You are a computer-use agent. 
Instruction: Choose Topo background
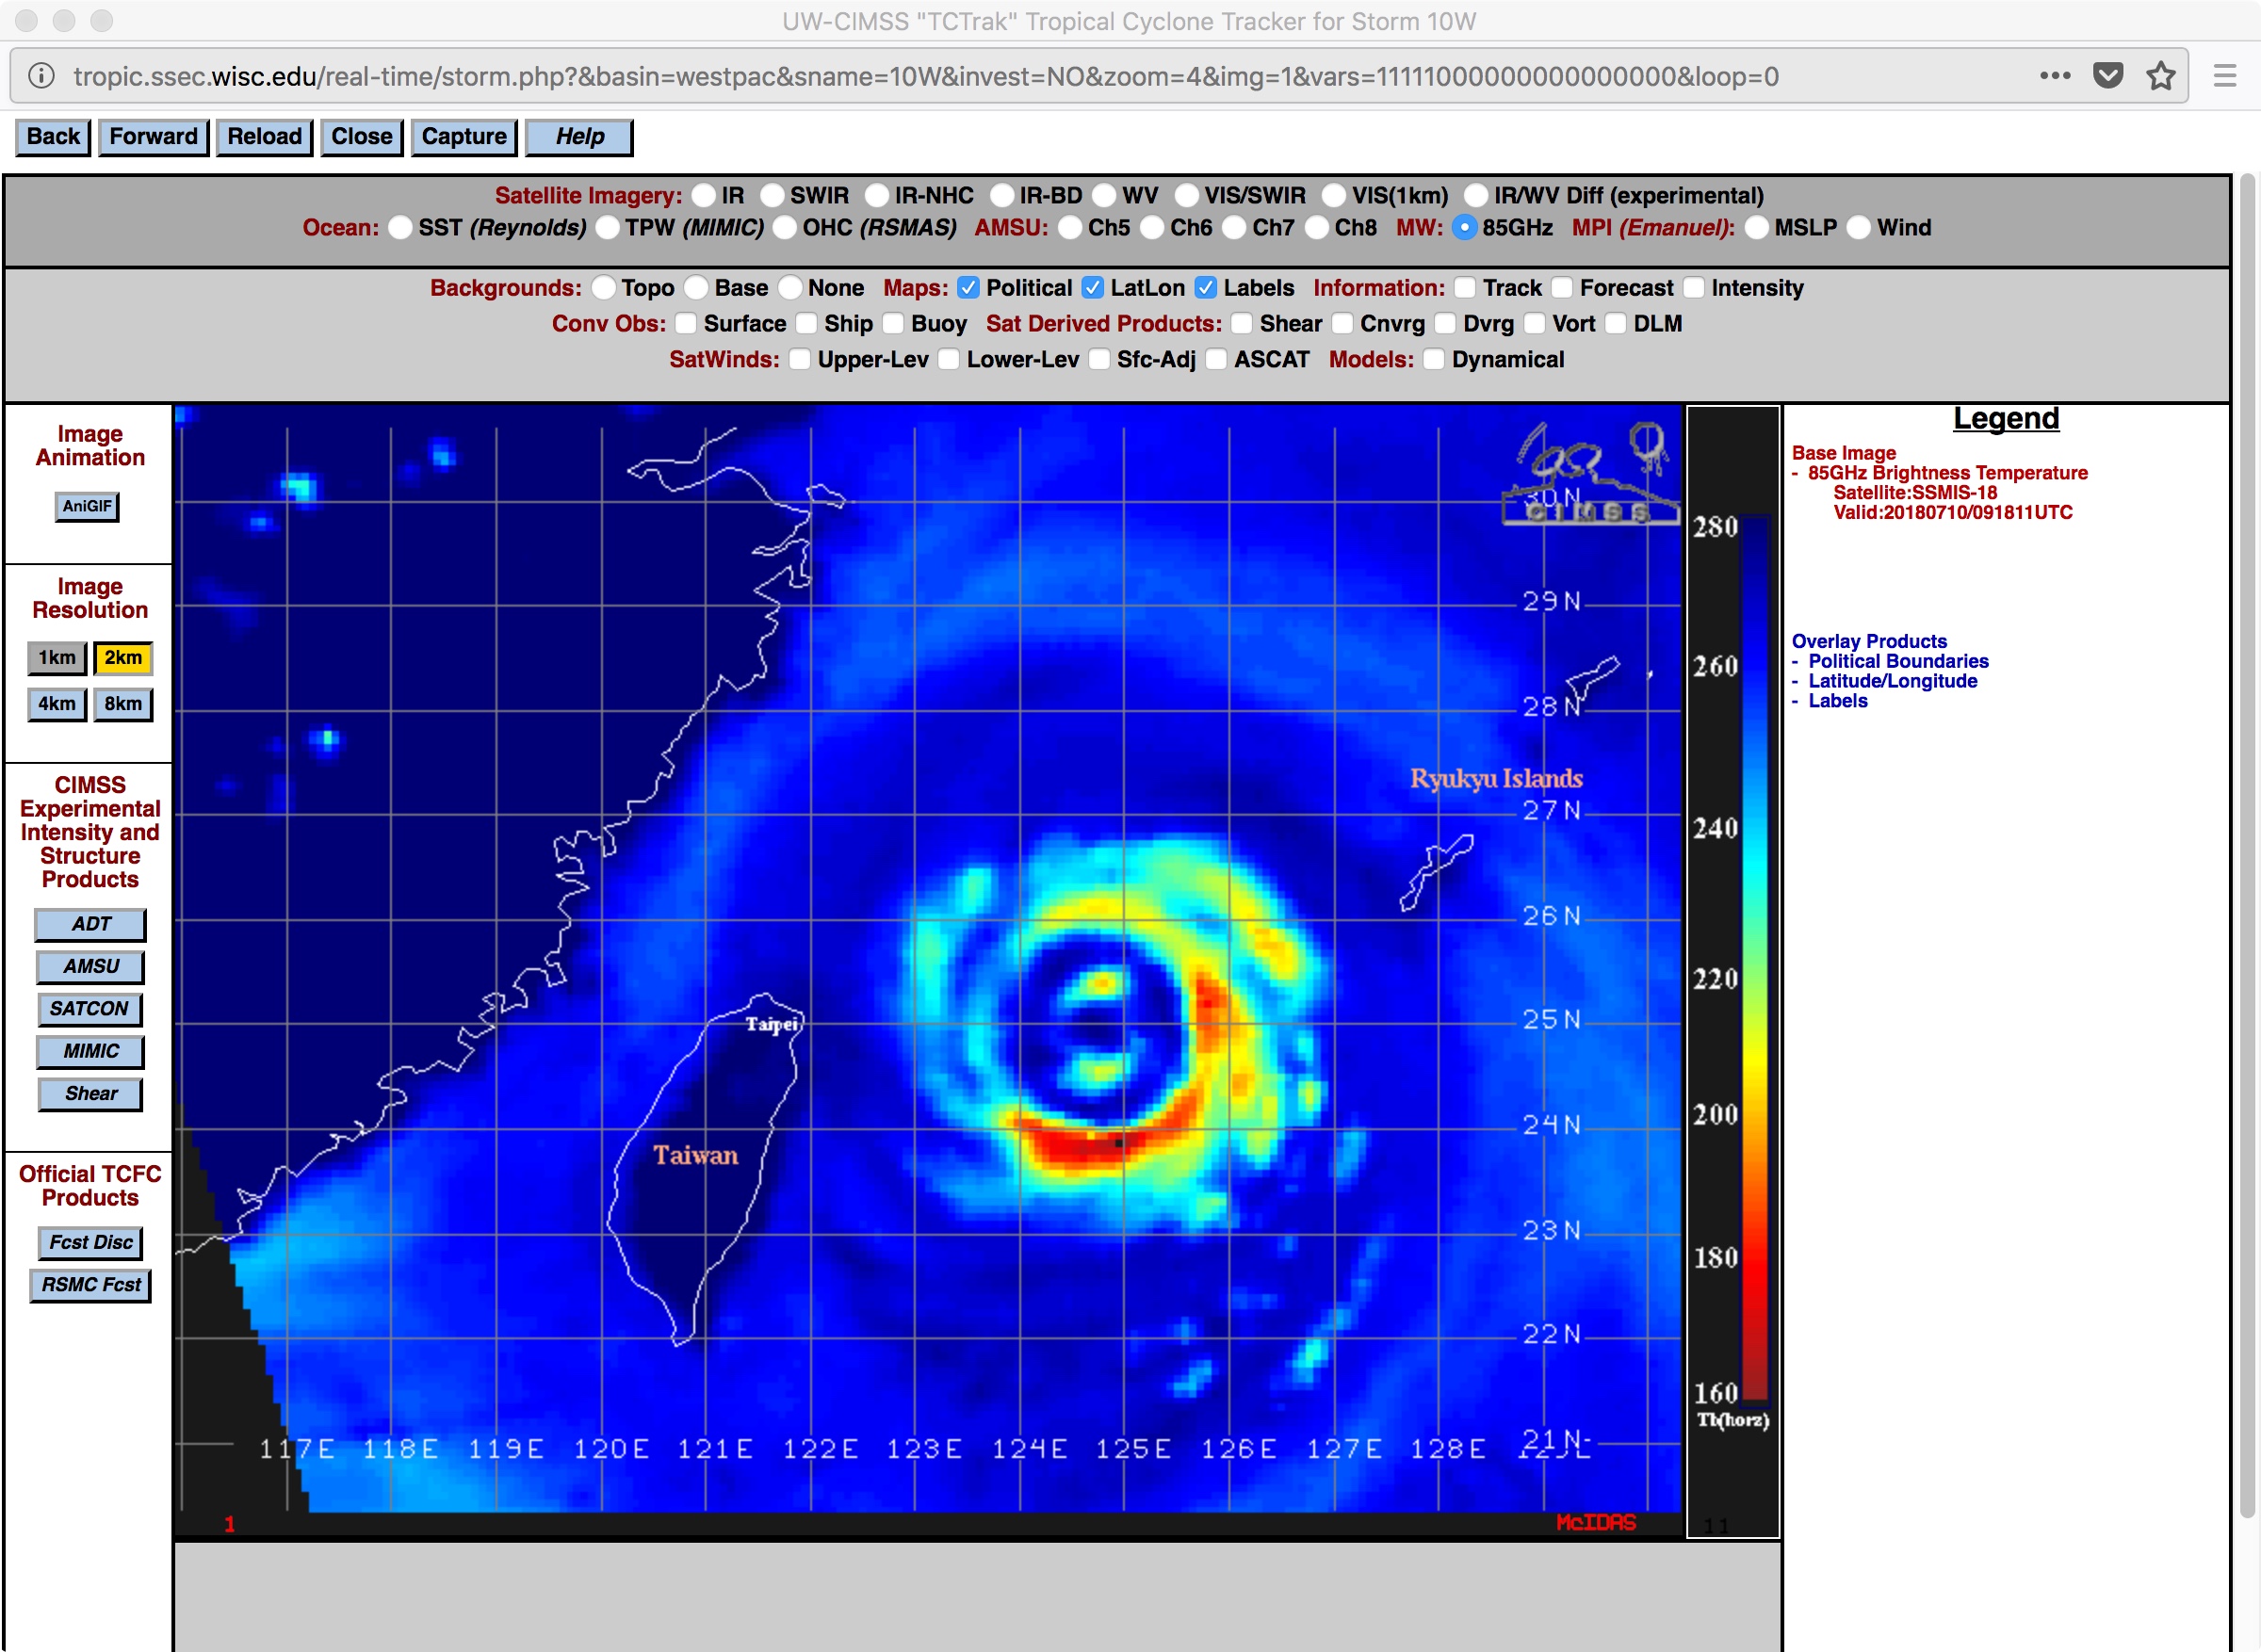(603, 288)
